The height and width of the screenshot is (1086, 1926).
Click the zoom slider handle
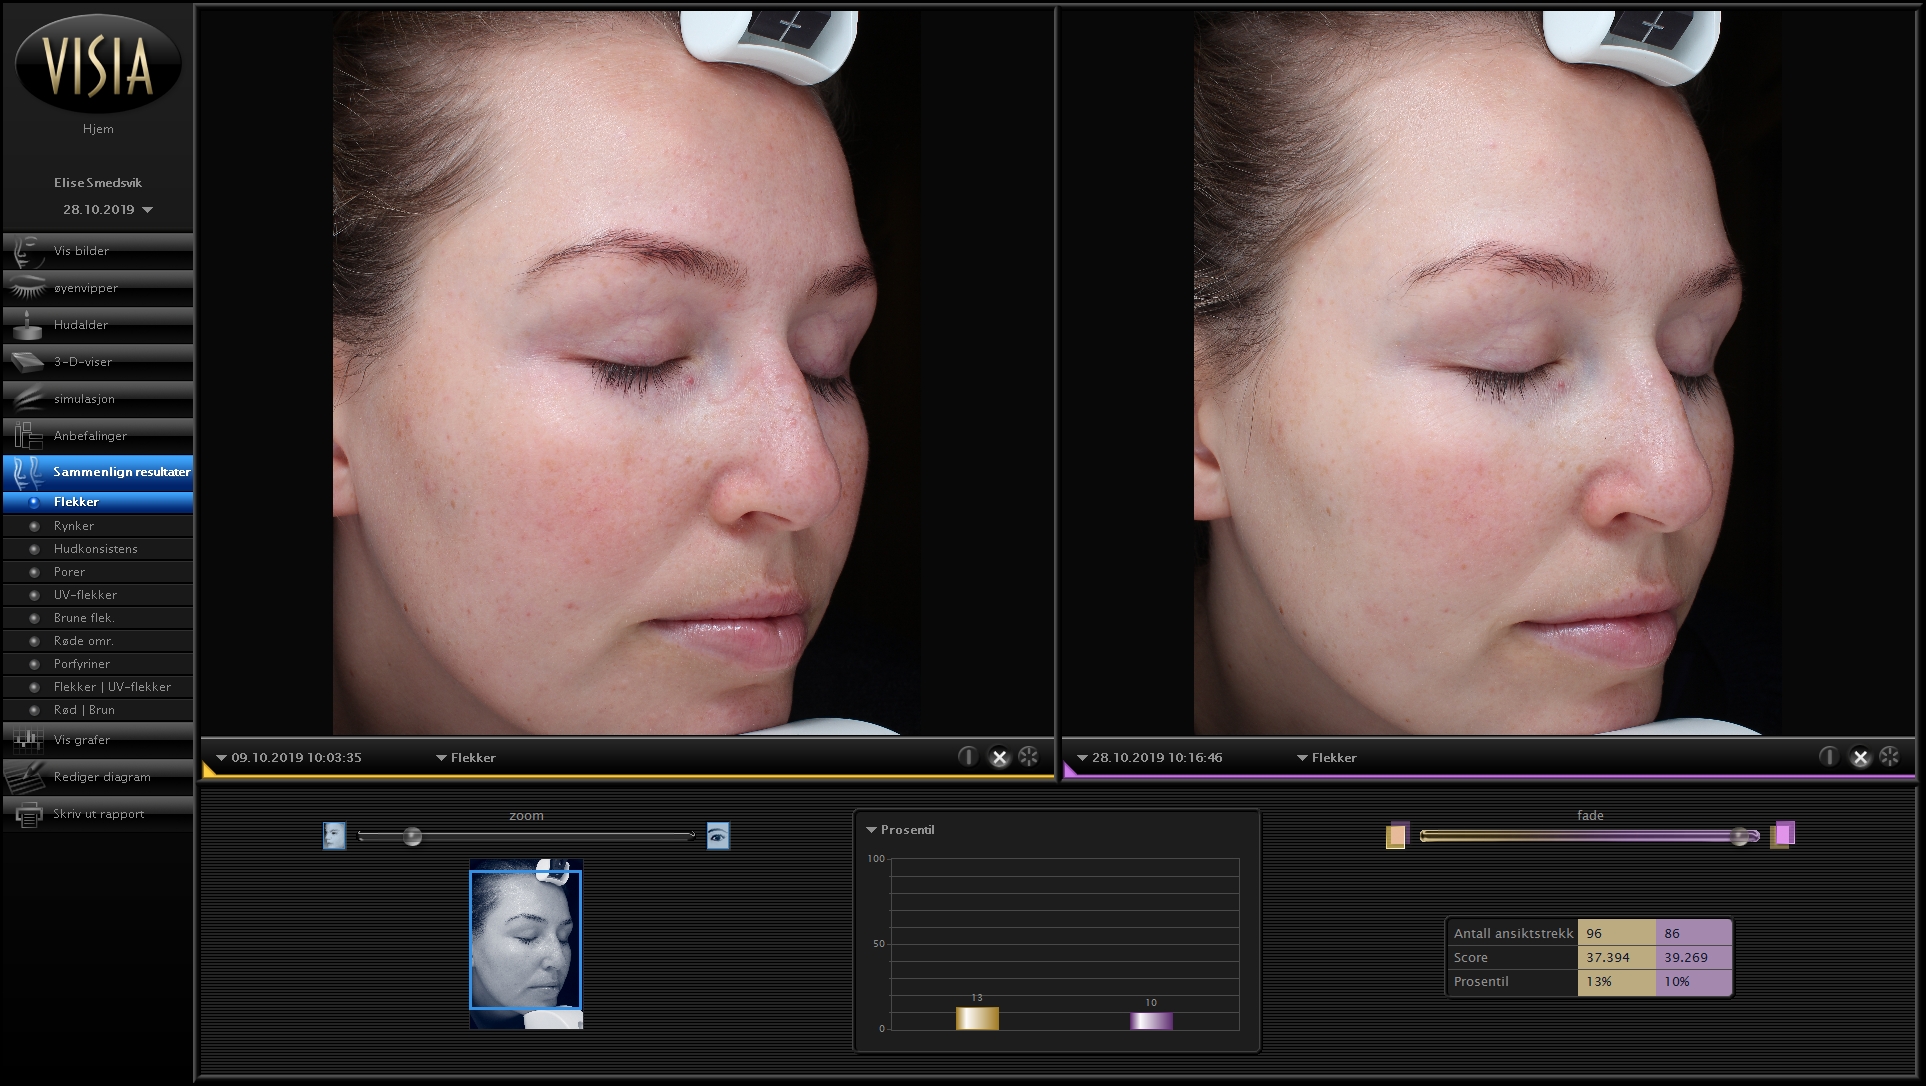tap(412, 836)
